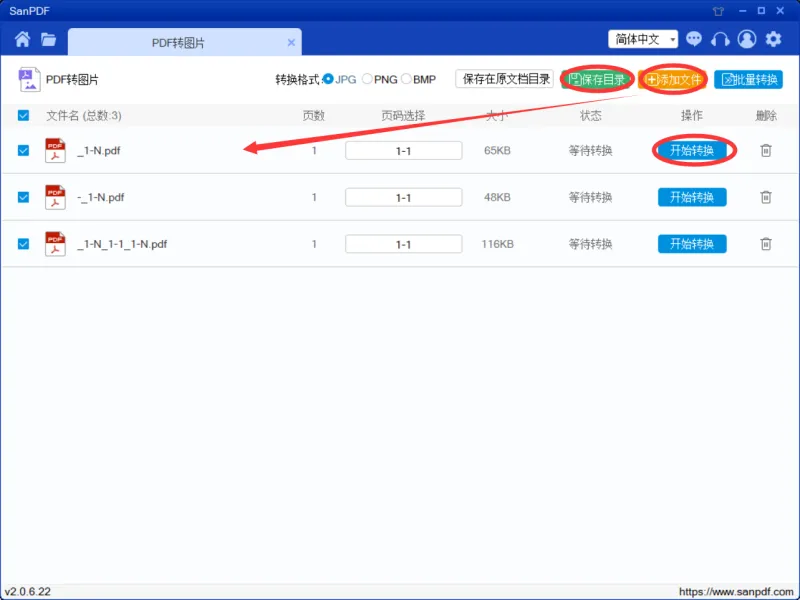800x600 pixels.
Task: Click the 删除 column header
Action: click(x=766, y=115)
